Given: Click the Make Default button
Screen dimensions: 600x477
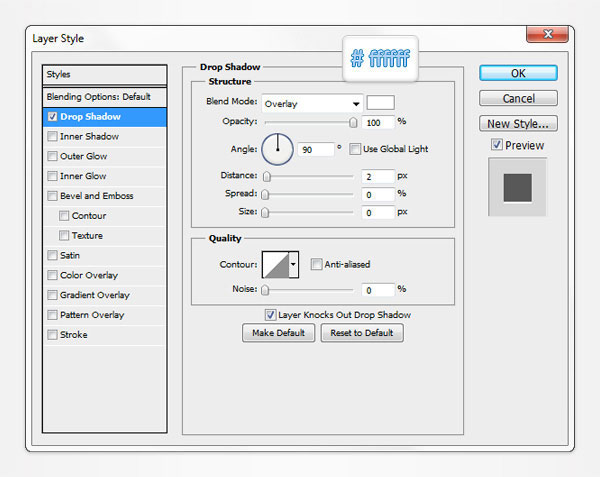Looking at the screenshot, I should [278, 333].
